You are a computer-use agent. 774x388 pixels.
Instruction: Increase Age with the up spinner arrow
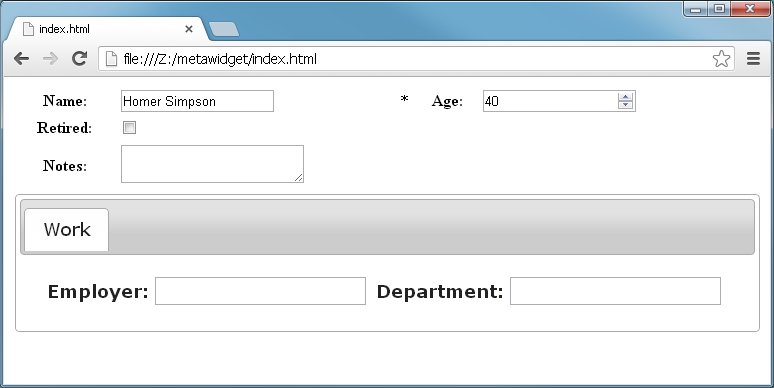point(625,97)
